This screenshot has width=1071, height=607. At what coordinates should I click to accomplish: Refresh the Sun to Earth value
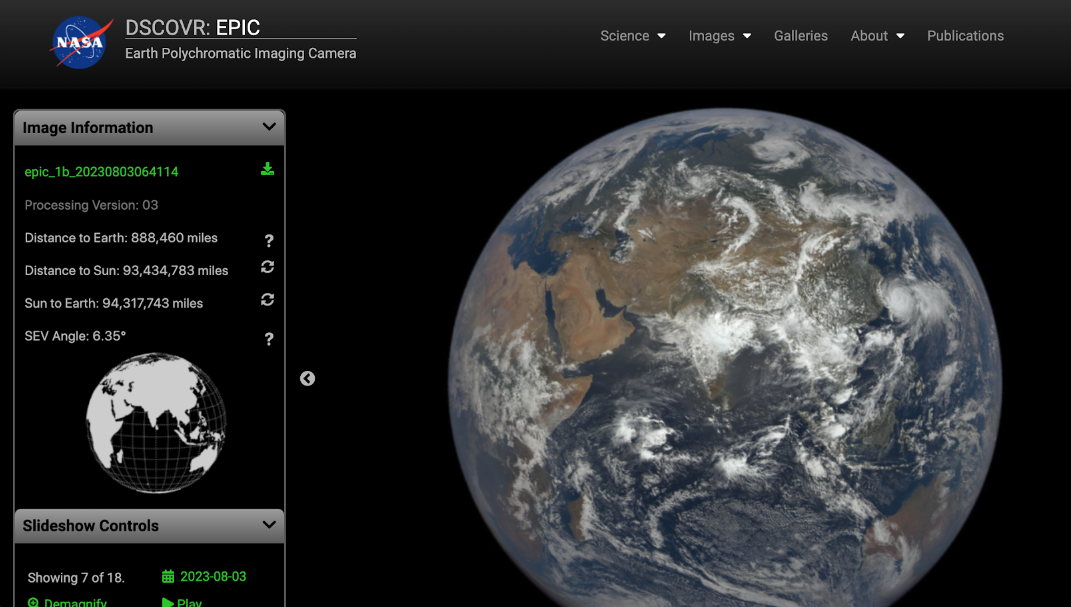point(268,300)
